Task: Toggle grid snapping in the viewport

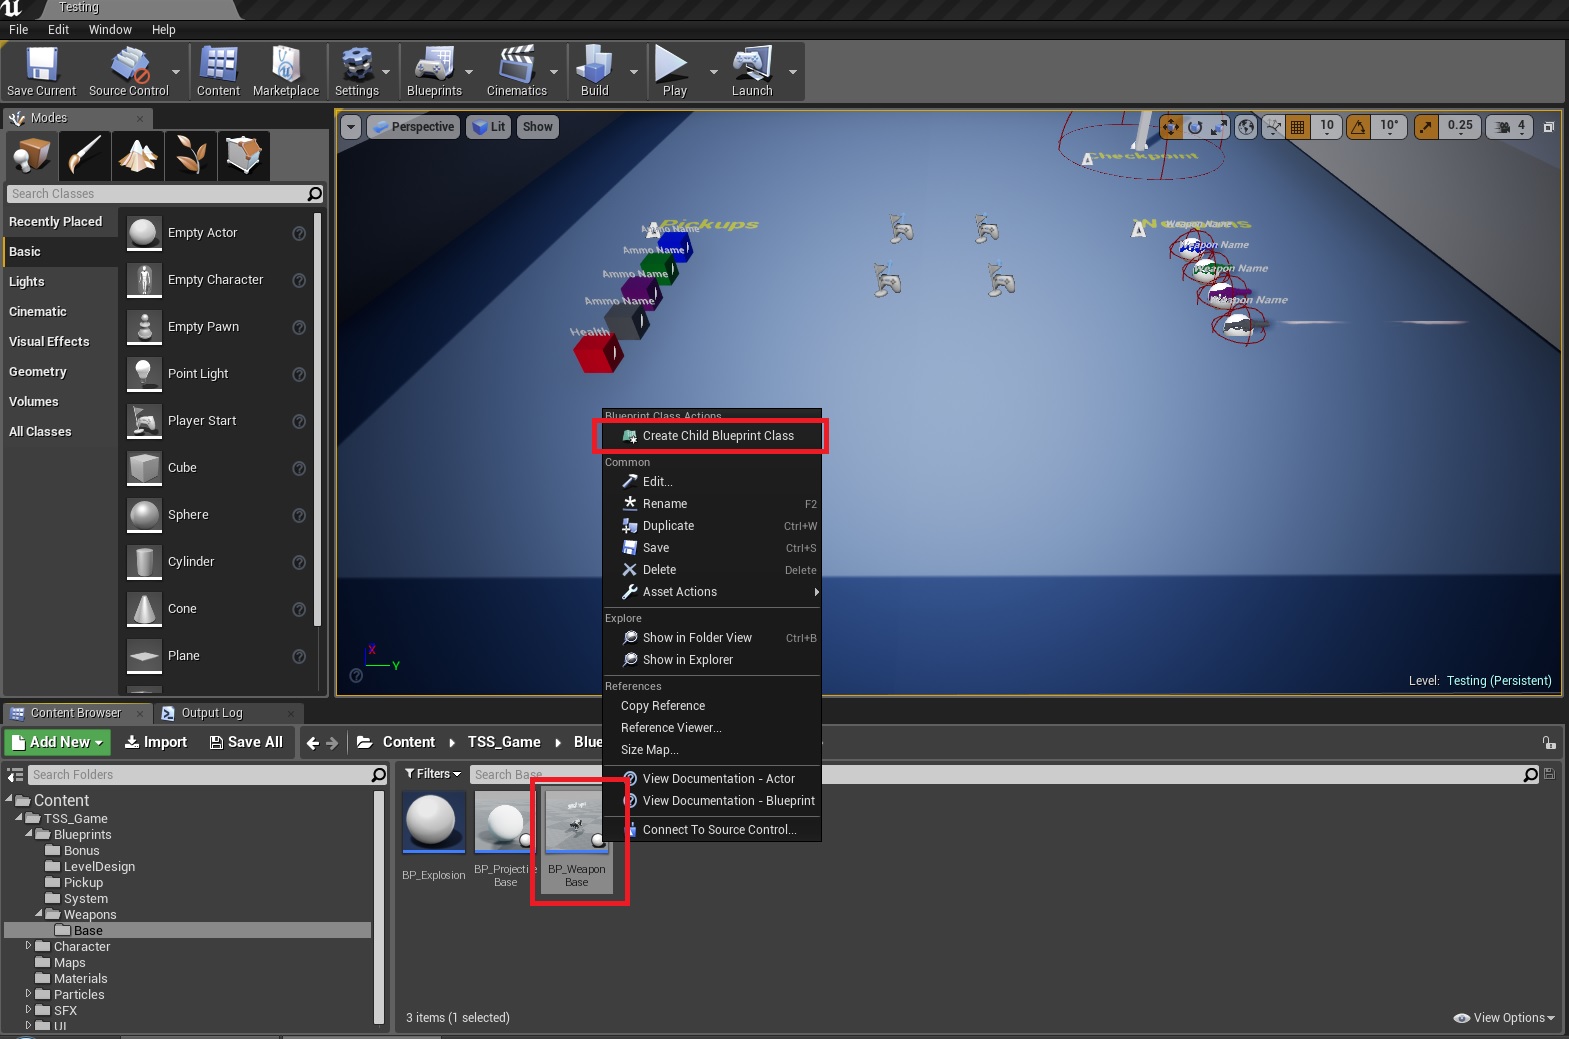Action: [x=1298, y=127]
